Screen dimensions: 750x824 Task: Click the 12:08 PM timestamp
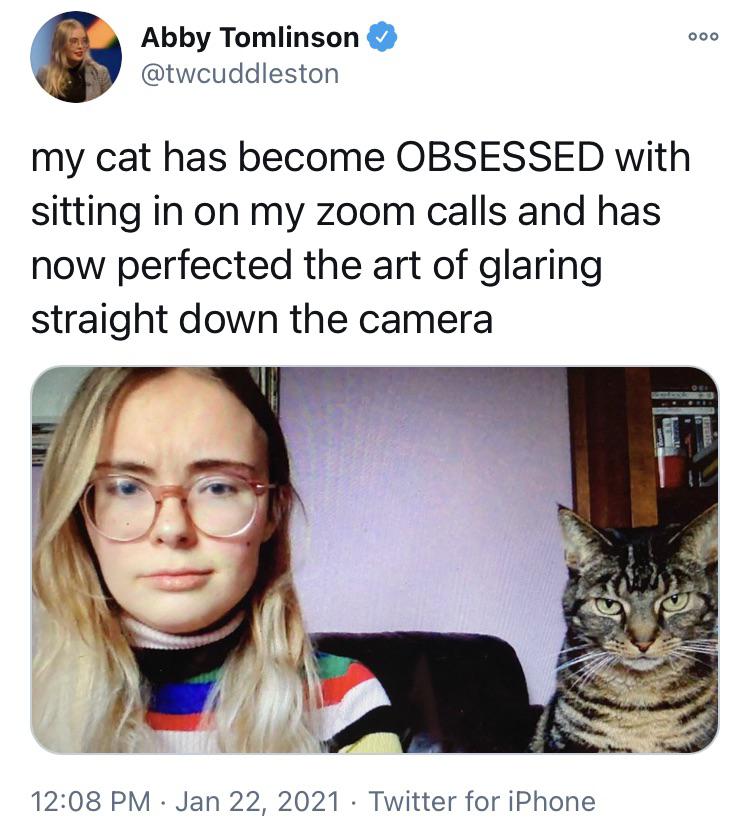(90, 801)
